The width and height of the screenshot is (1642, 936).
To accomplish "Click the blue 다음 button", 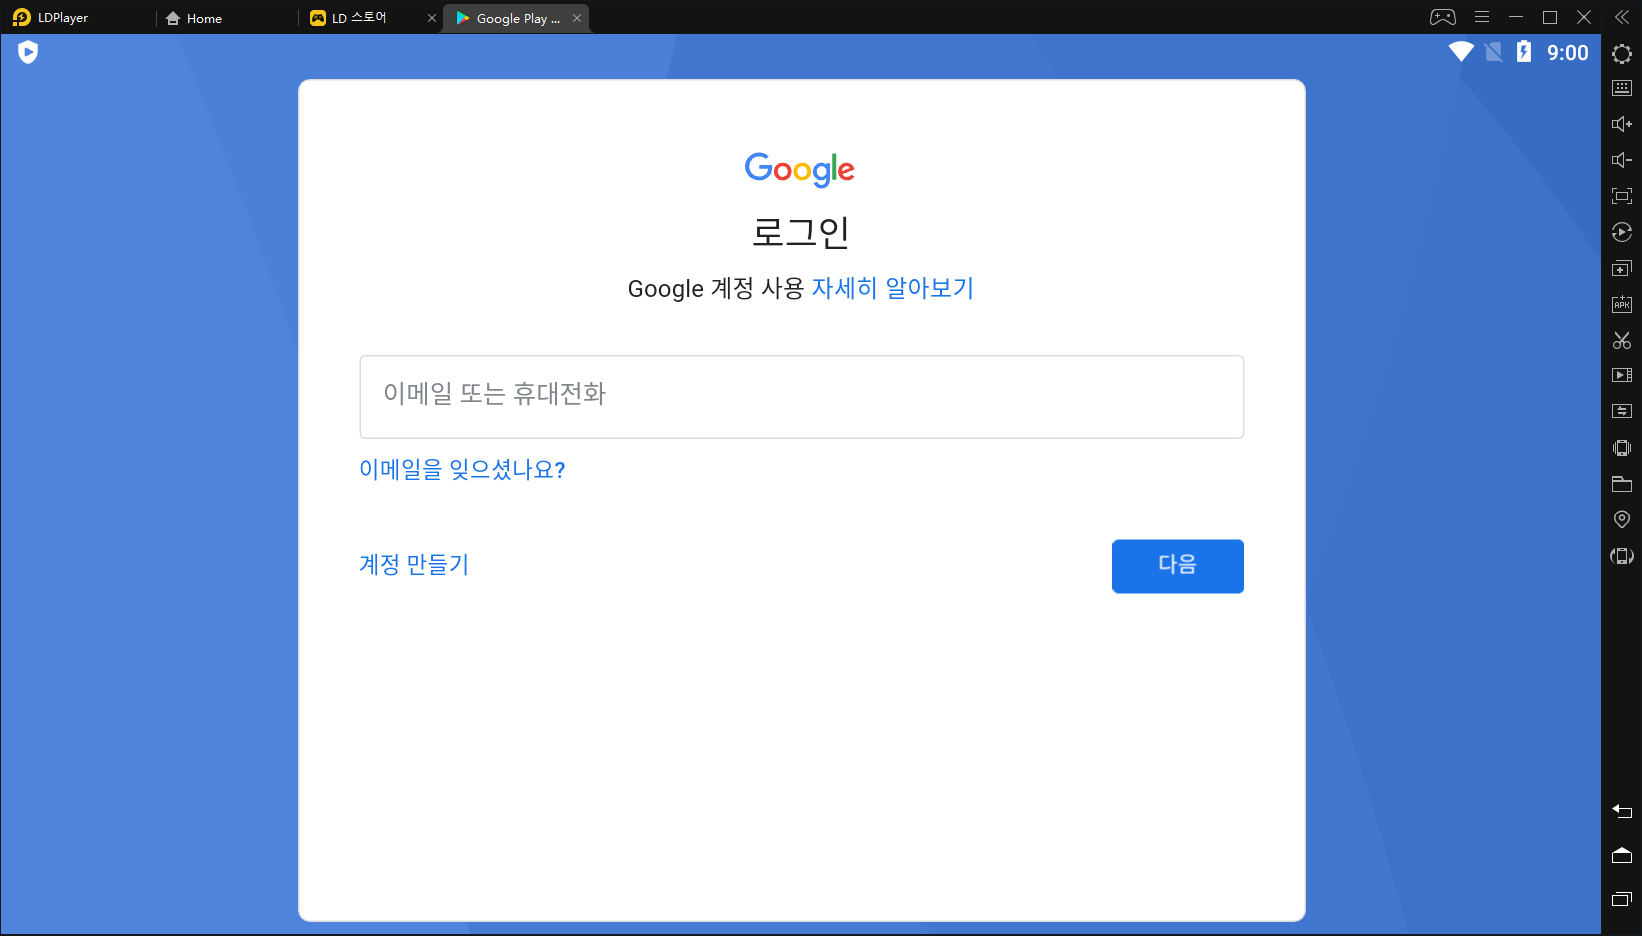I will point(1178,566).
